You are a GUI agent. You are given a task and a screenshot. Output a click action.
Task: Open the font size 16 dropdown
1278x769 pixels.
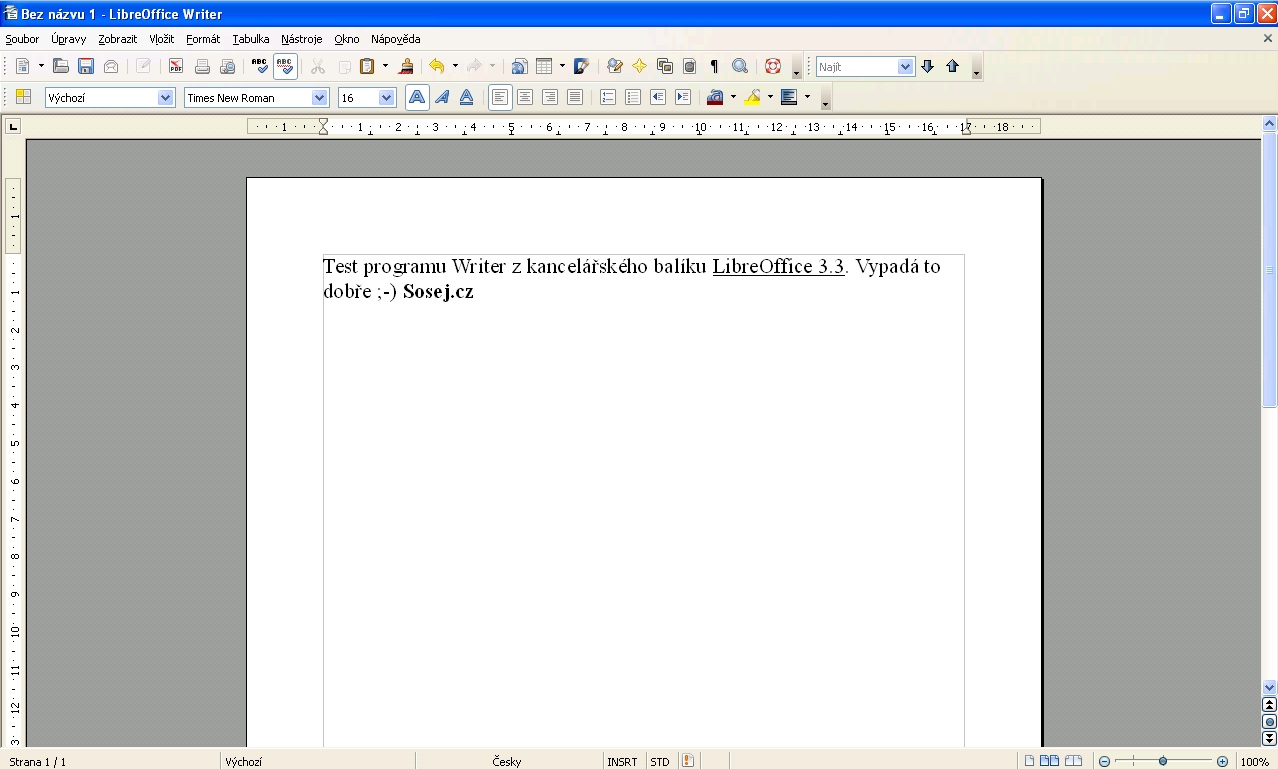(387, 98)
